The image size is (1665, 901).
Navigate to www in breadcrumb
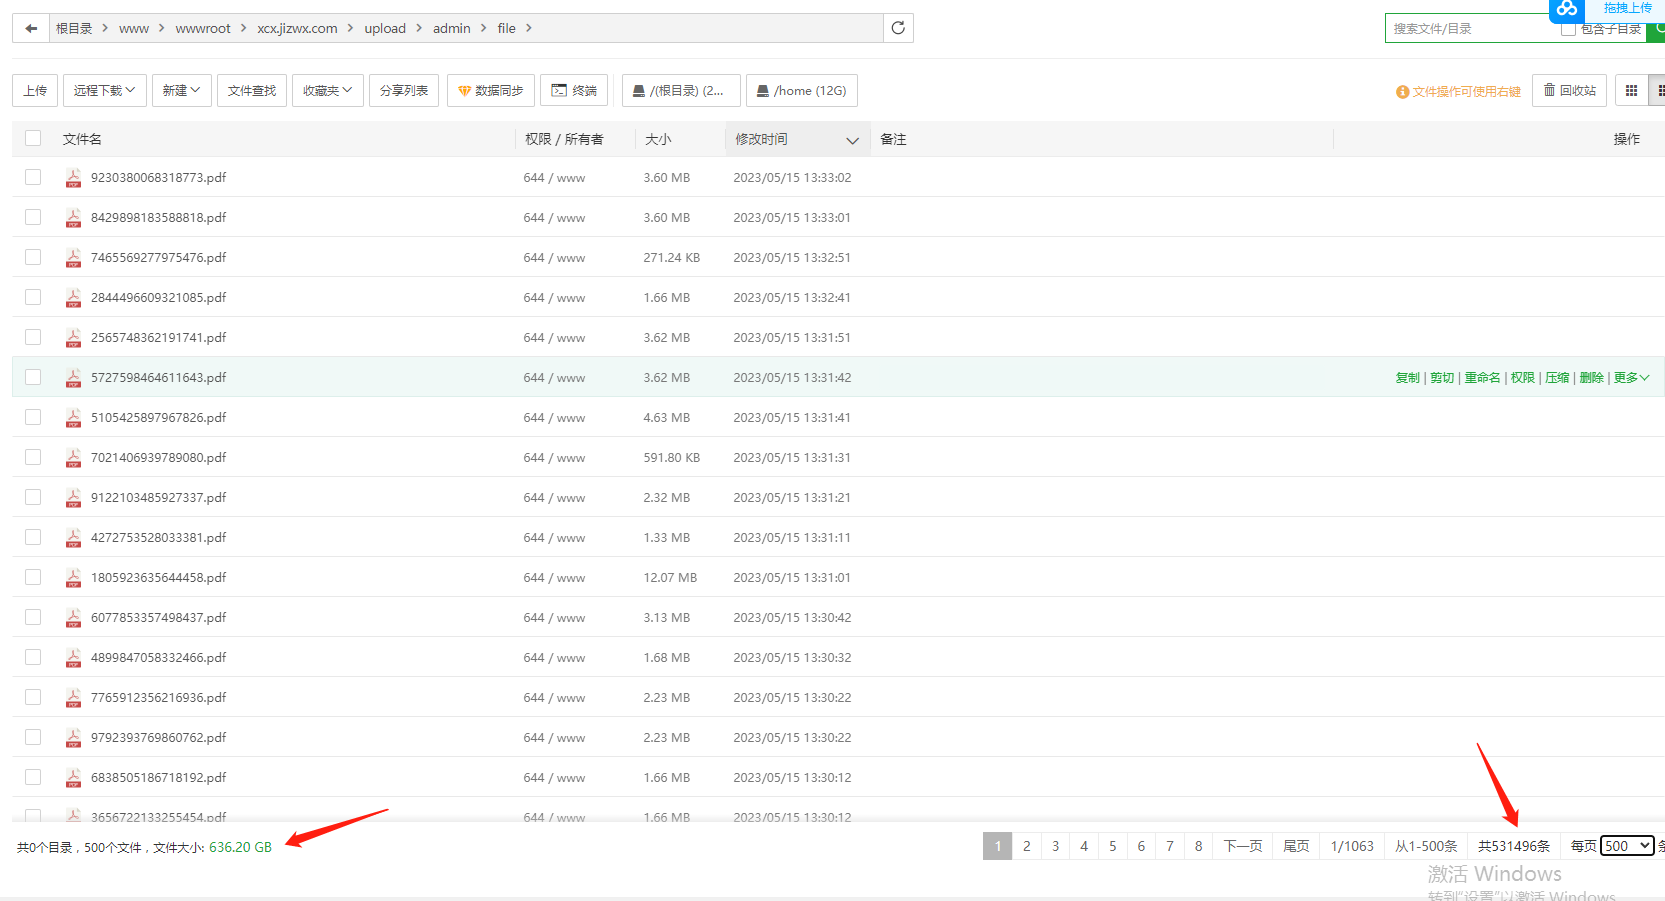point(134,28)
